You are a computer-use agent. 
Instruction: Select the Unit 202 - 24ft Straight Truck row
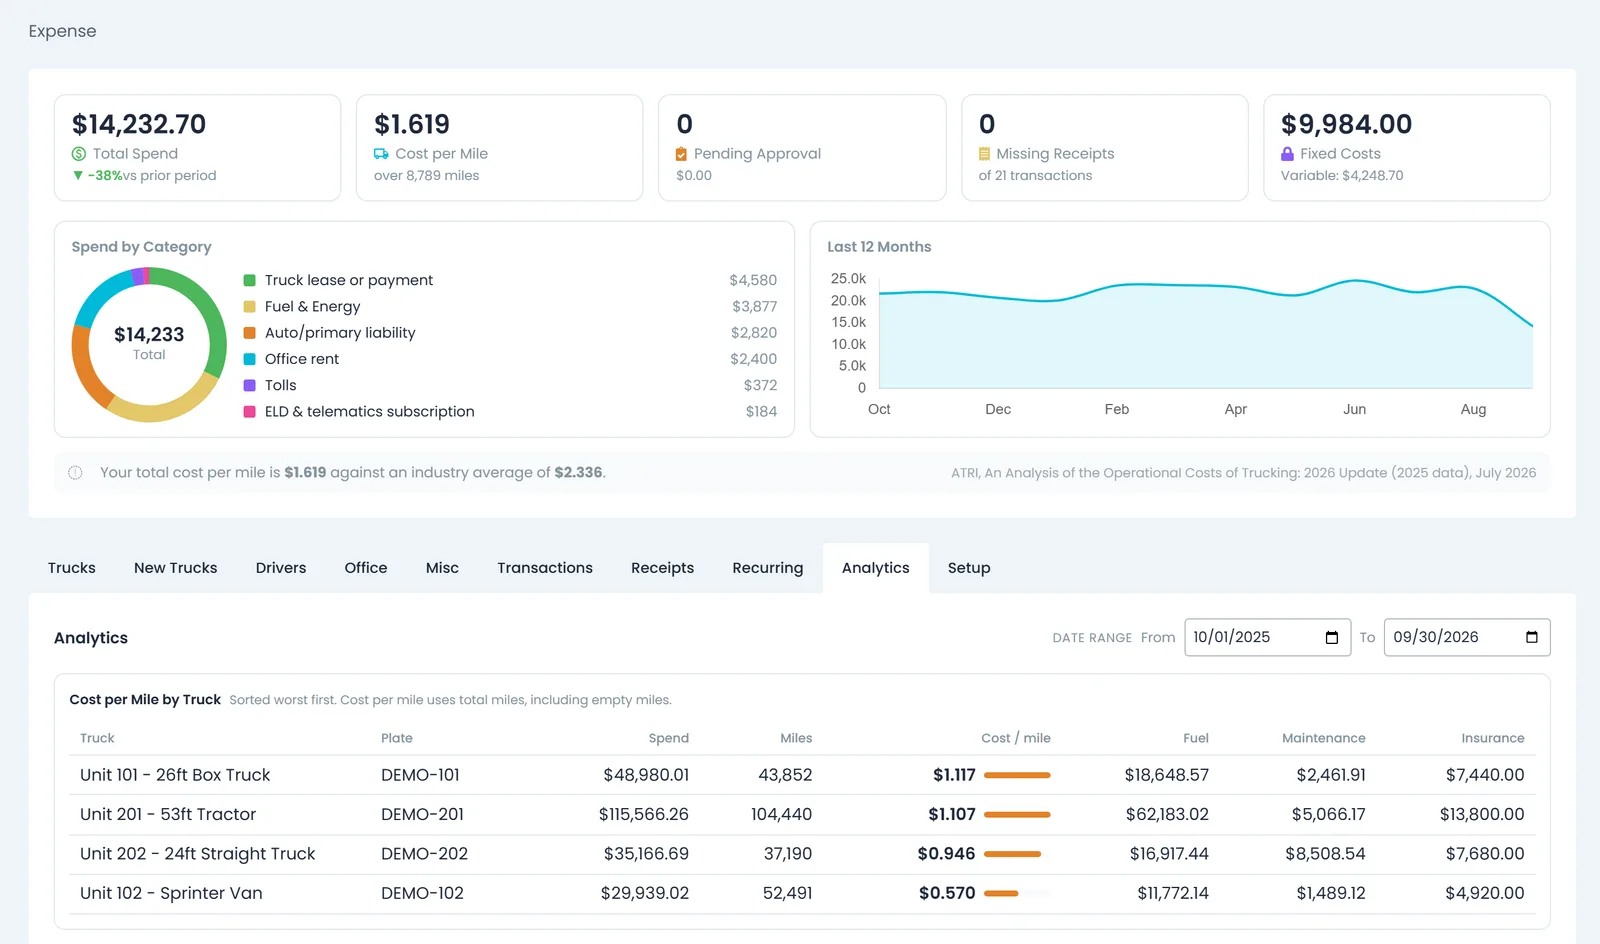pos(802,854)
